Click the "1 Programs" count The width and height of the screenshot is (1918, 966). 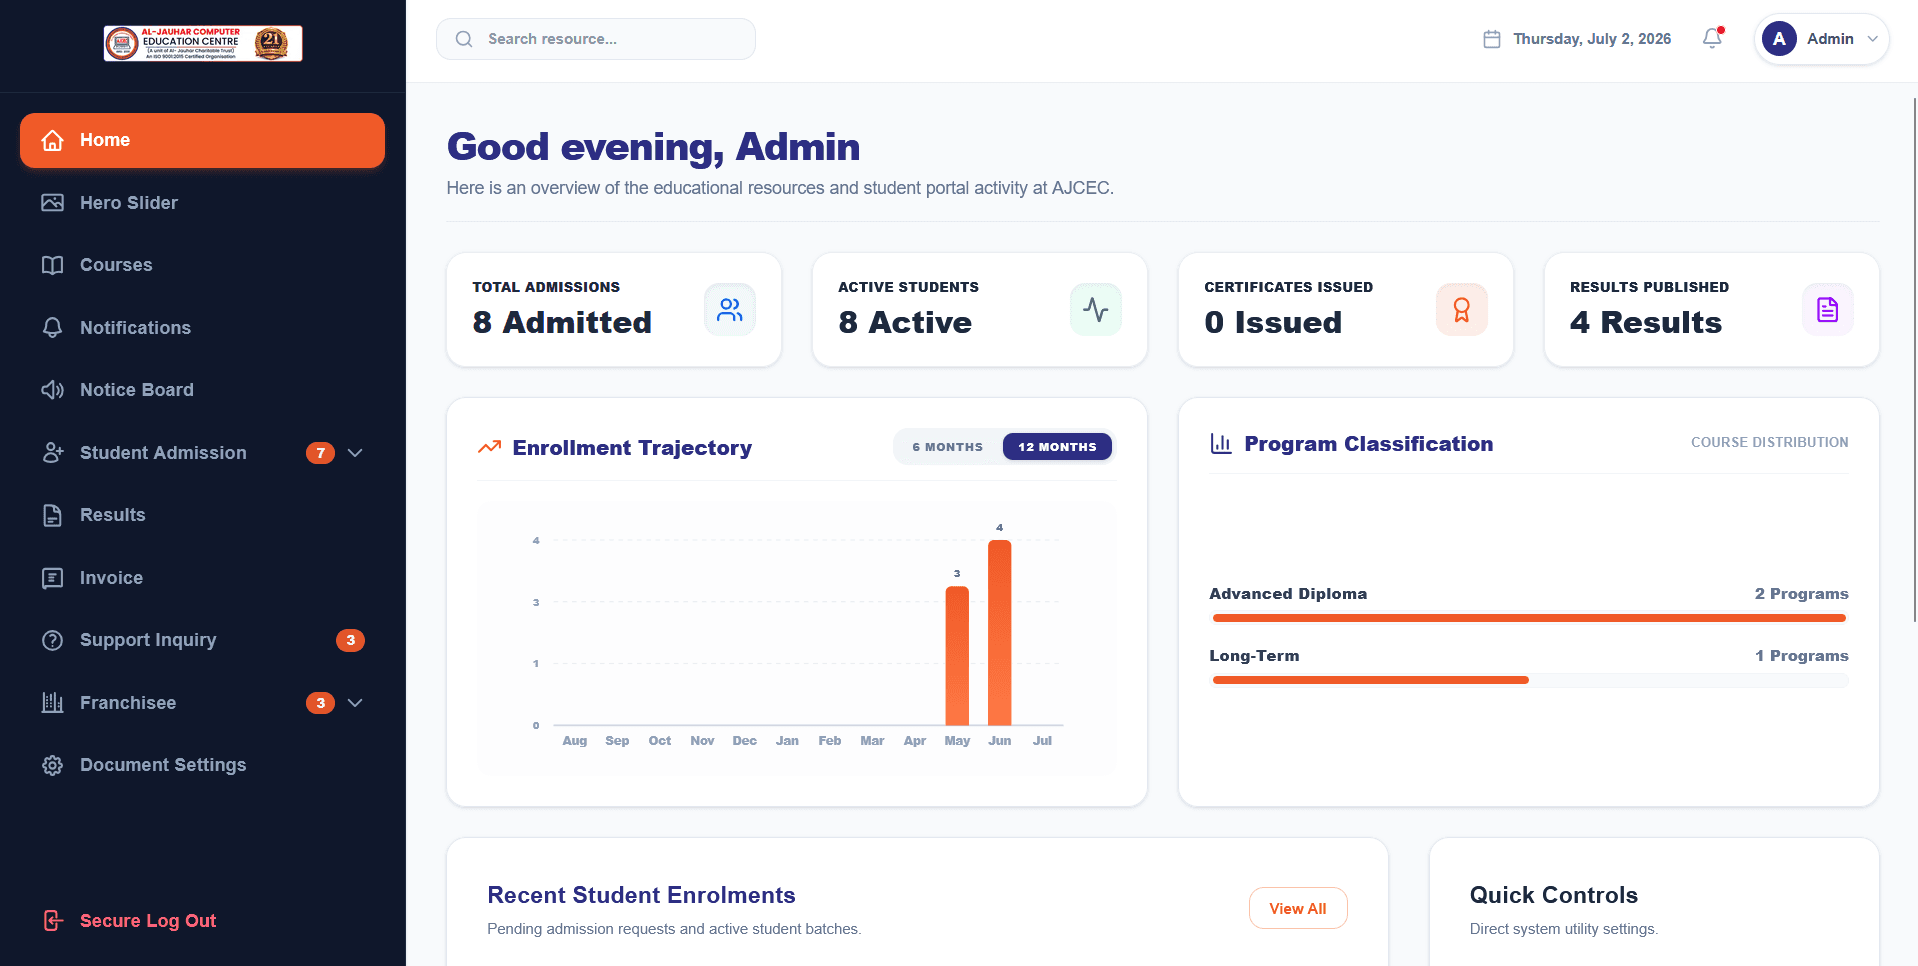click(1802, 656)
